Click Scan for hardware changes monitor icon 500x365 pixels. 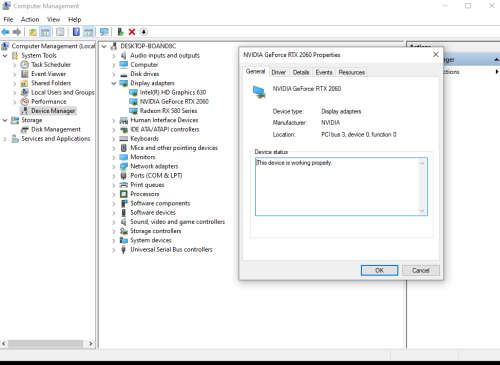coord(104,32)
